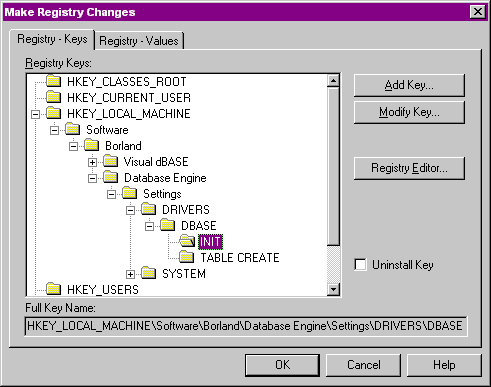
Task: Select the TABLE CREATE folder icon
Action: 187,257
